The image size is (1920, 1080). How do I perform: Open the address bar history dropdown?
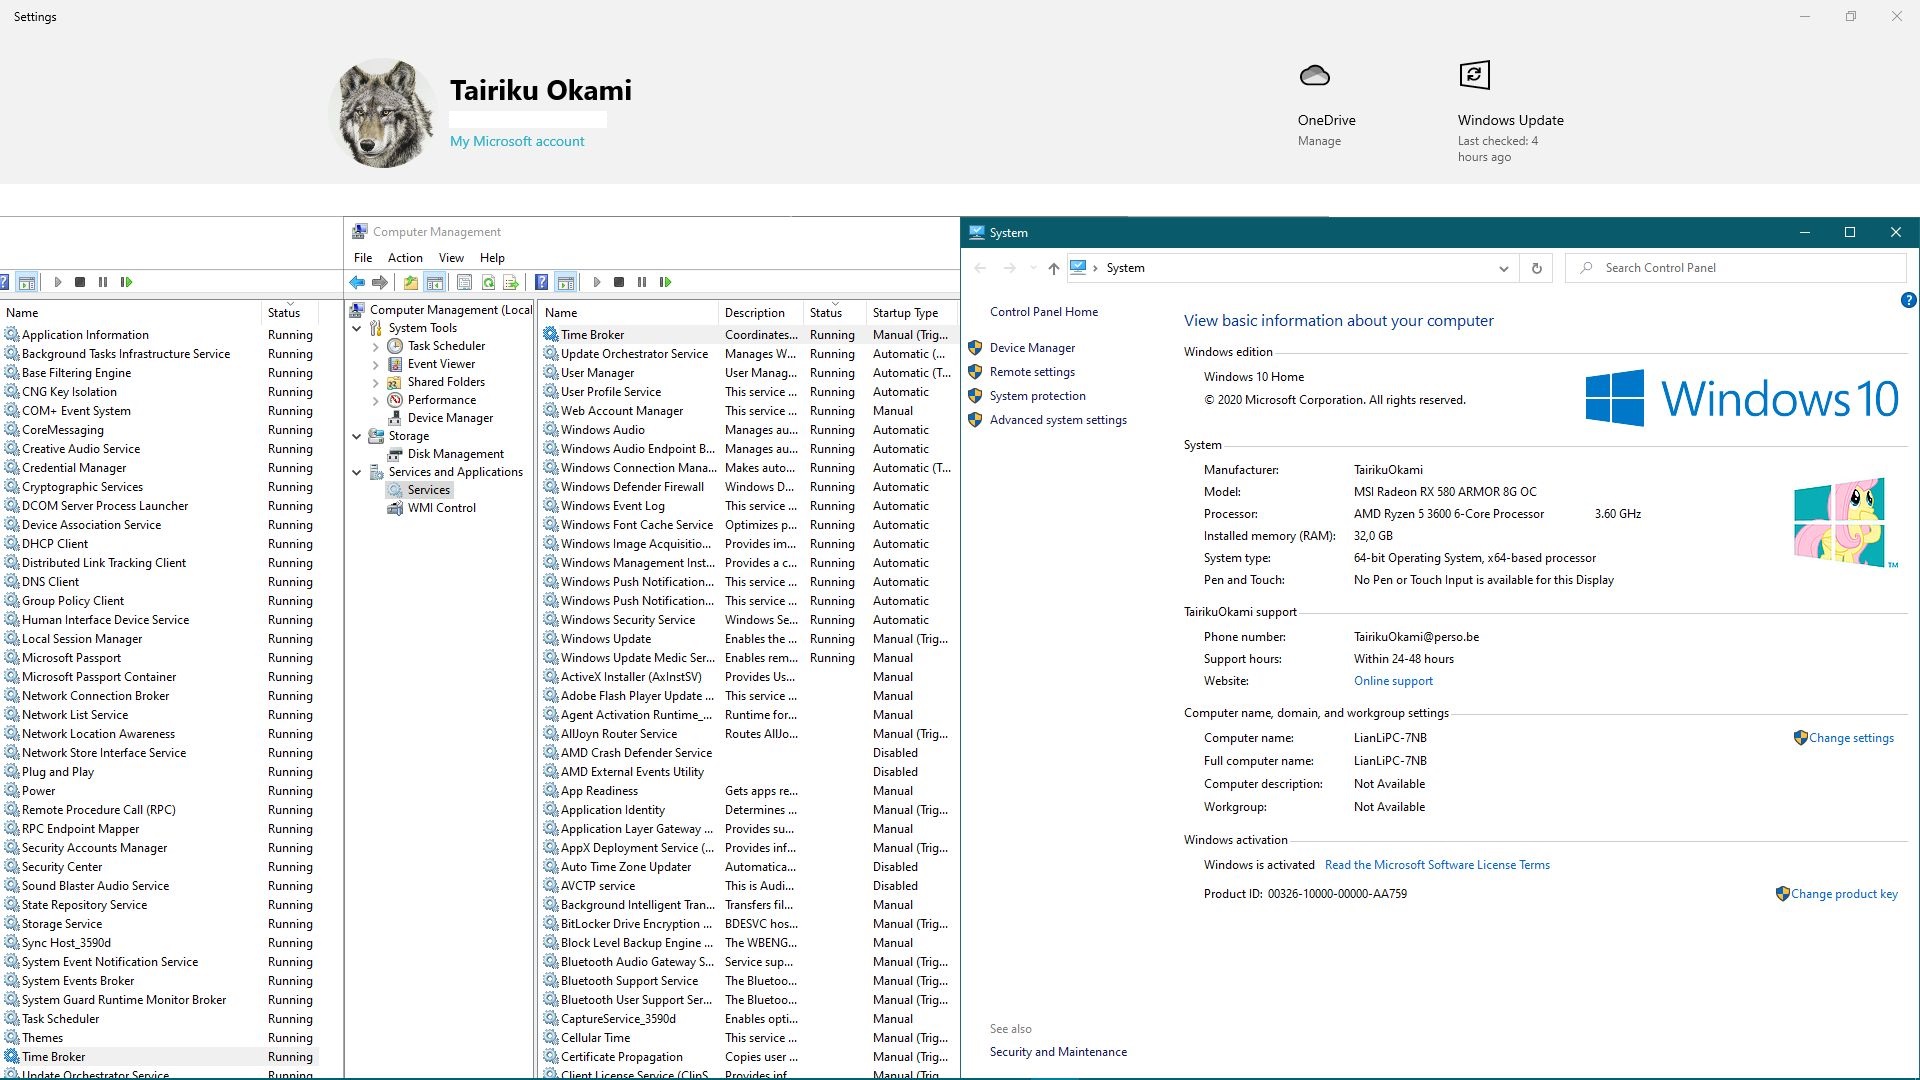(1503, 268)
